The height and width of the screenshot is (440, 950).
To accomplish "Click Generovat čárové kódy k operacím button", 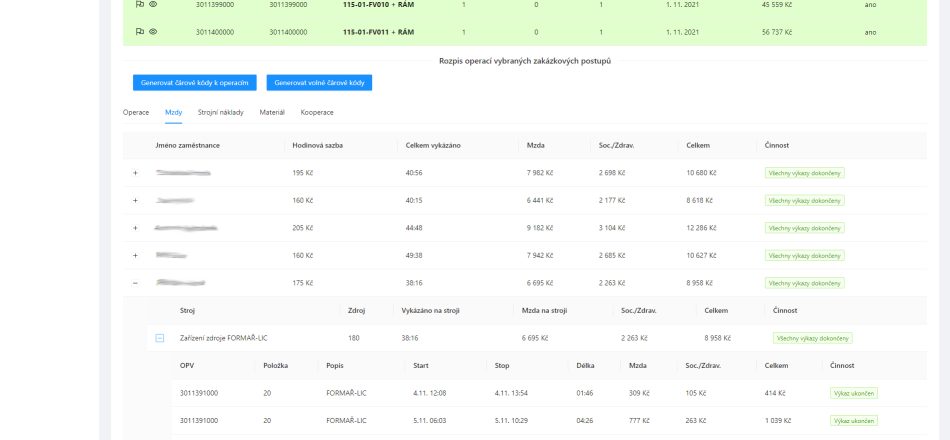I will click(x=194, y=83).
